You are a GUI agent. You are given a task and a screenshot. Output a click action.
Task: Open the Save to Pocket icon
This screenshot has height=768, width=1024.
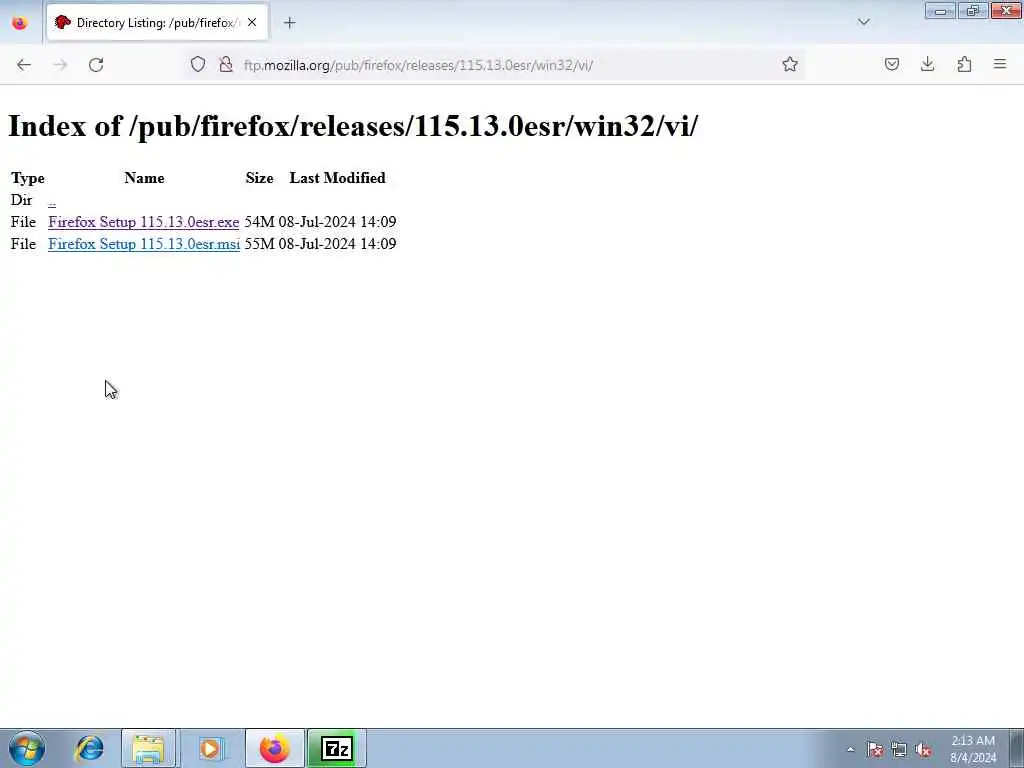tap(891, 64)
